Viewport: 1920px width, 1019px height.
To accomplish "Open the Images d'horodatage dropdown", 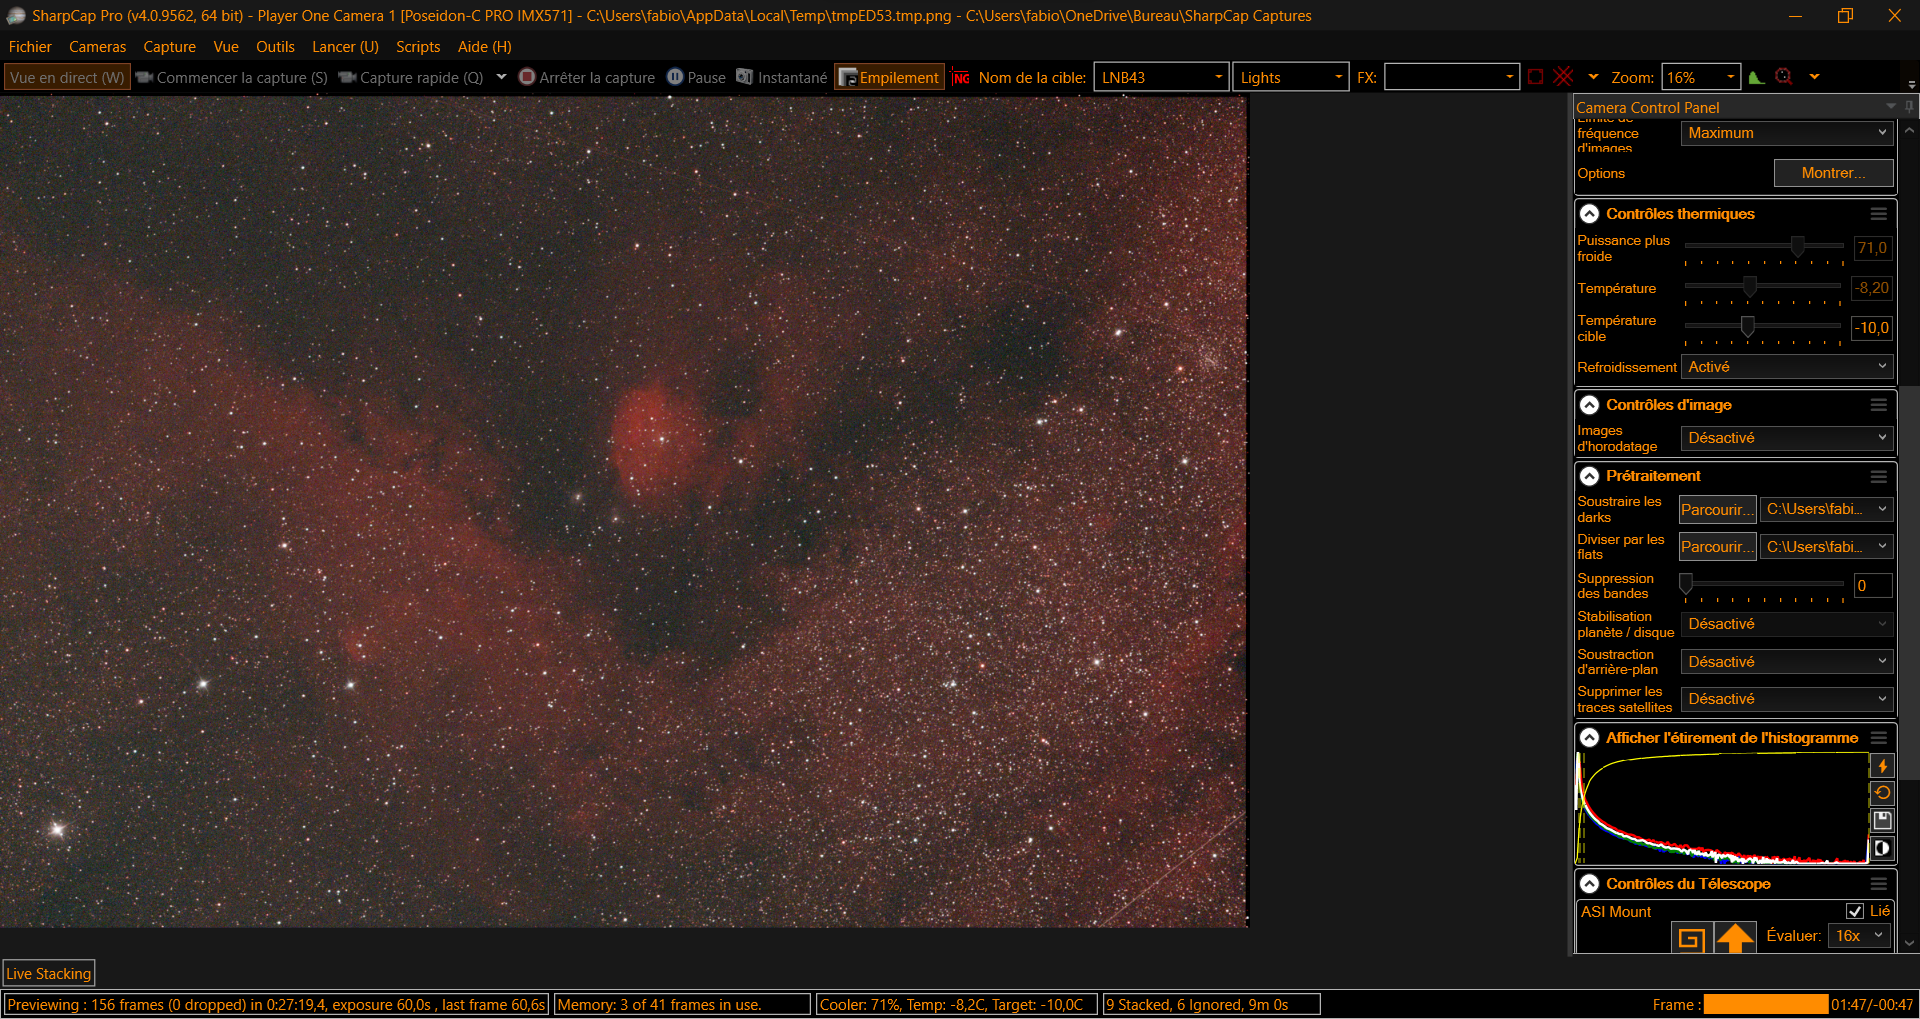I will click(1787, 438).
